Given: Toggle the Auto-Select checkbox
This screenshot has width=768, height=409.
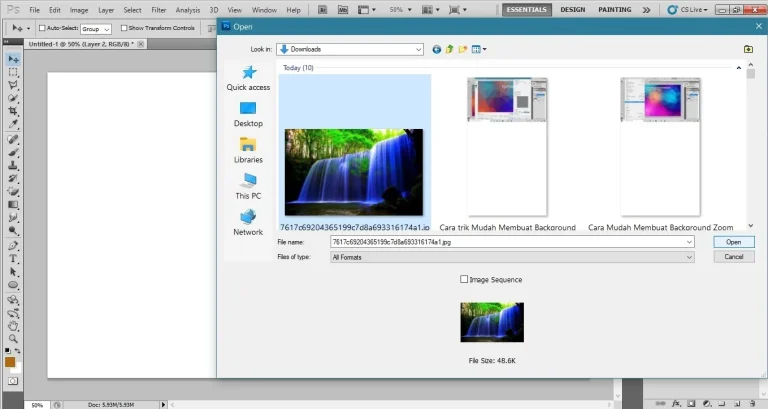Looking at the screenshot, I should point(42,27).
